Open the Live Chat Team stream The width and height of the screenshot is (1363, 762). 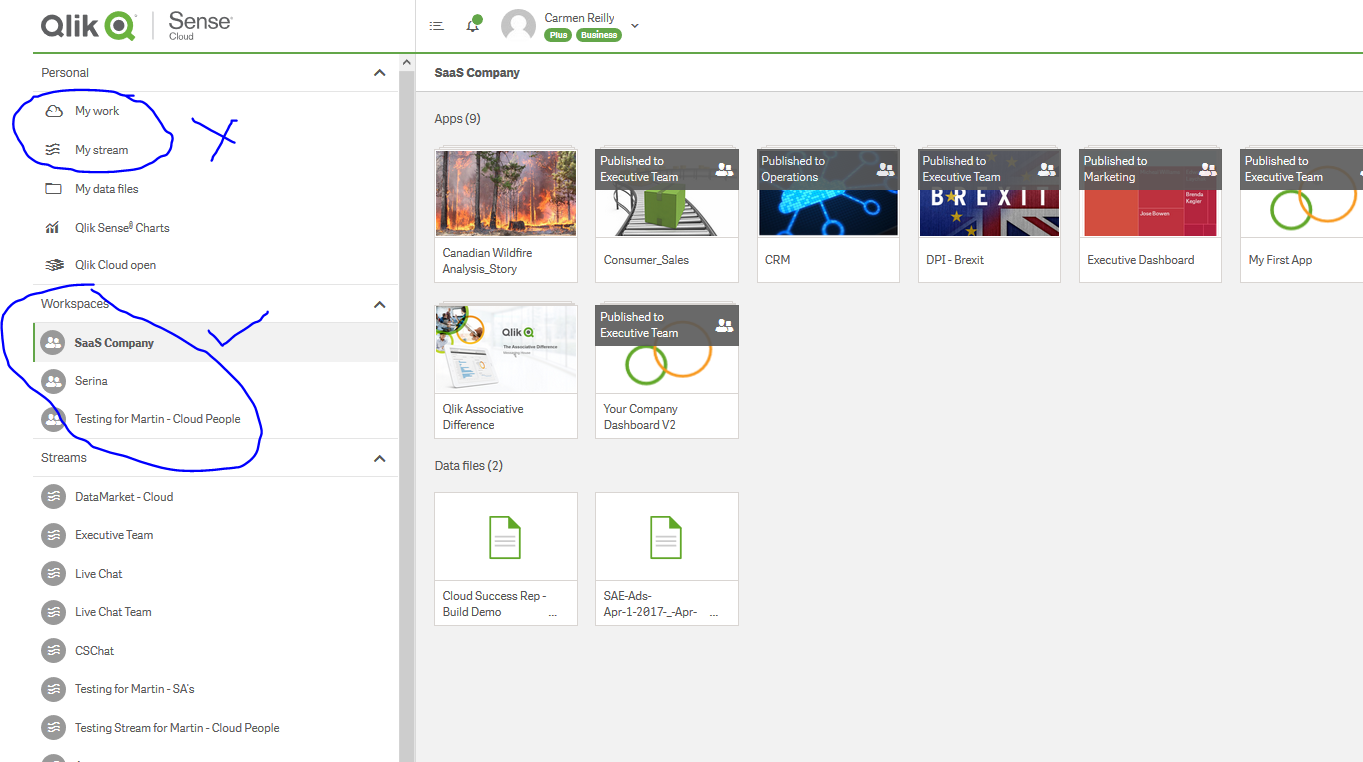point(113,612)
